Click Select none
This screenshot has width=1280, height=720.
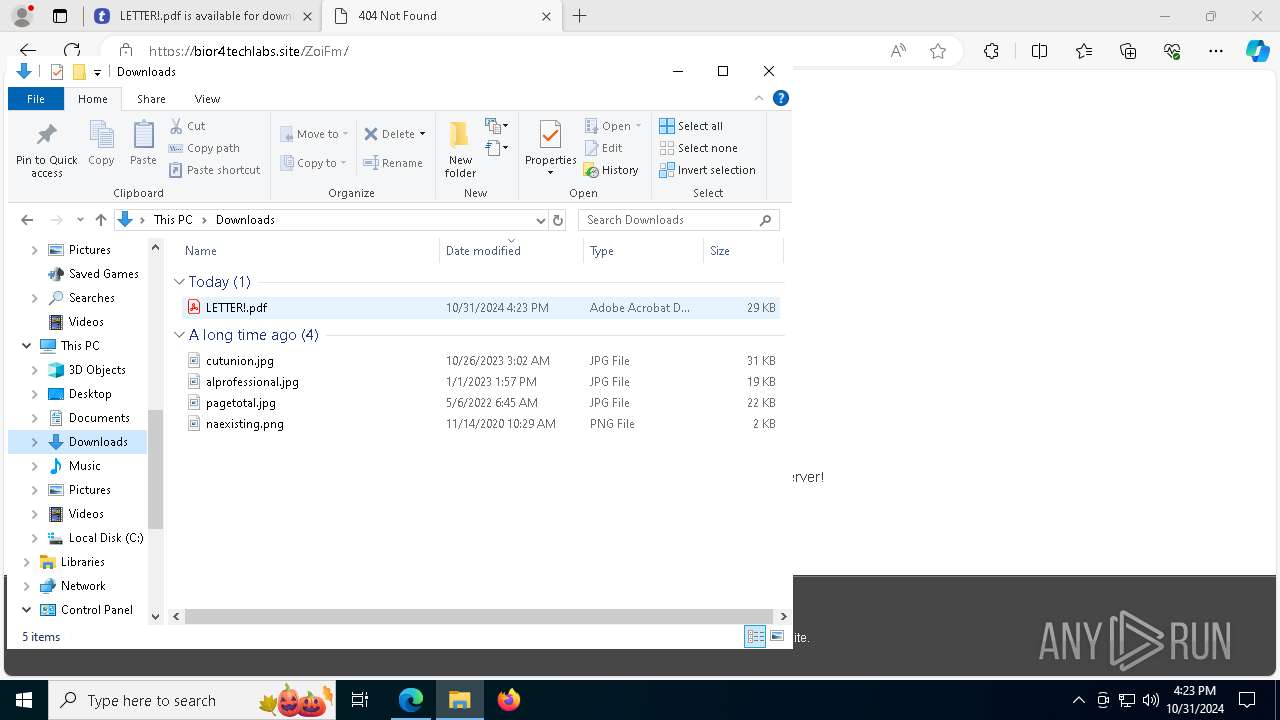698,148
